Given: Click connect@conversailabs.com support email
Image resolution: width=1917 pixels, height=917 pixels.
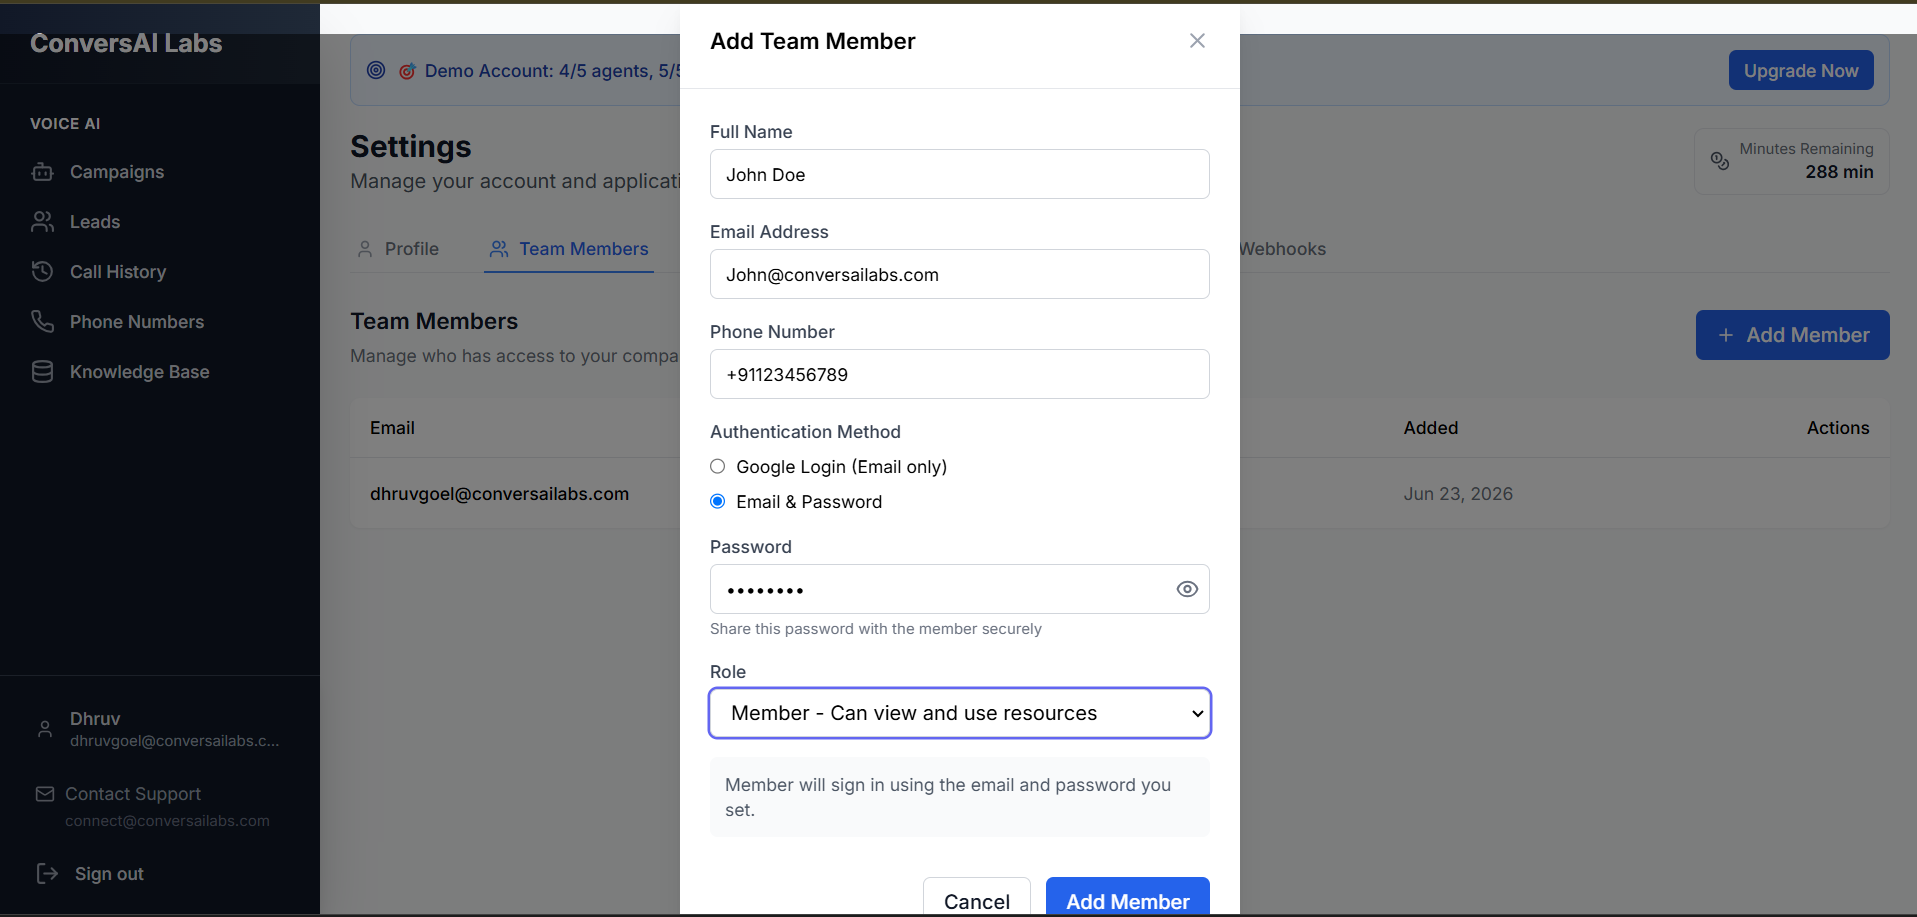Looking at the screenshot, I should 167,821.
